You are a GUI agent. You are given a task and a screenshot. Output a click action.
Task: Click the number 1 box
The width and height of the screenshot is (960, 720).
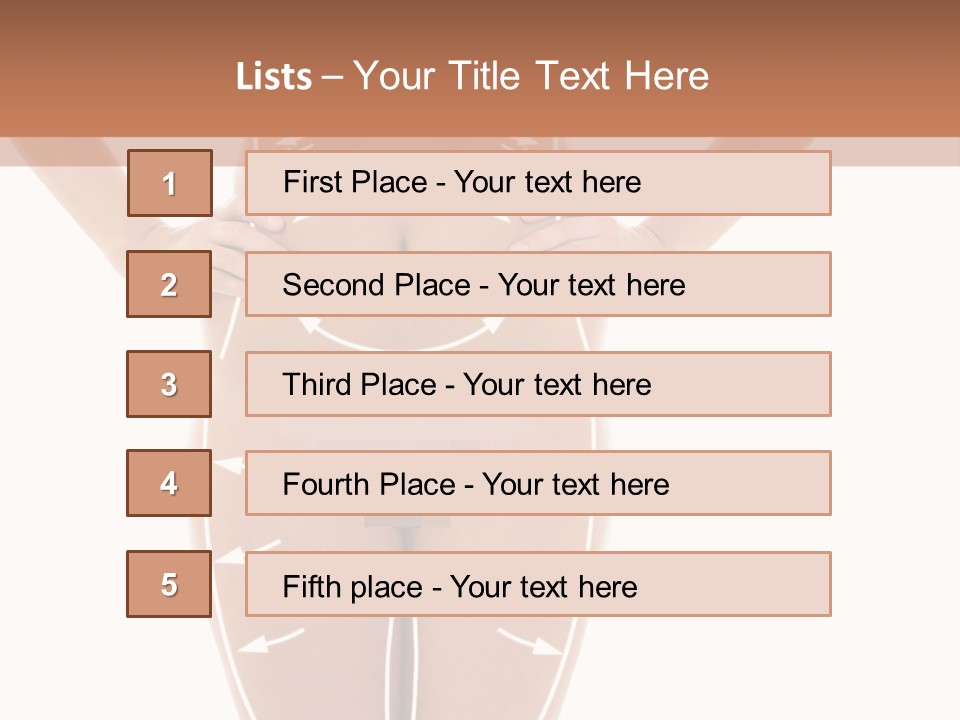(169, 183)
